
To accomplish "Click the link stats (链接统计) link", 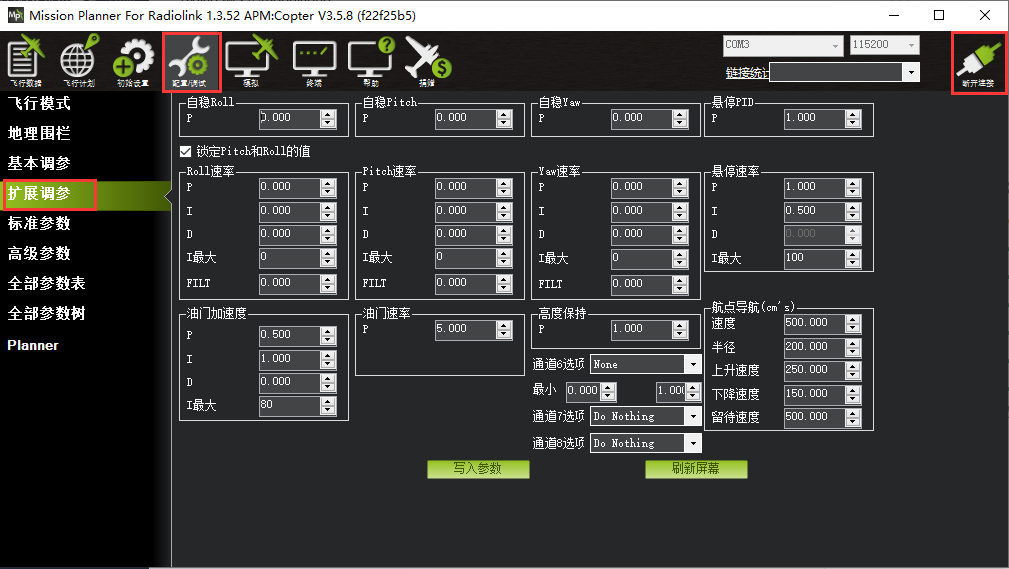I will [x=747, y=73].
